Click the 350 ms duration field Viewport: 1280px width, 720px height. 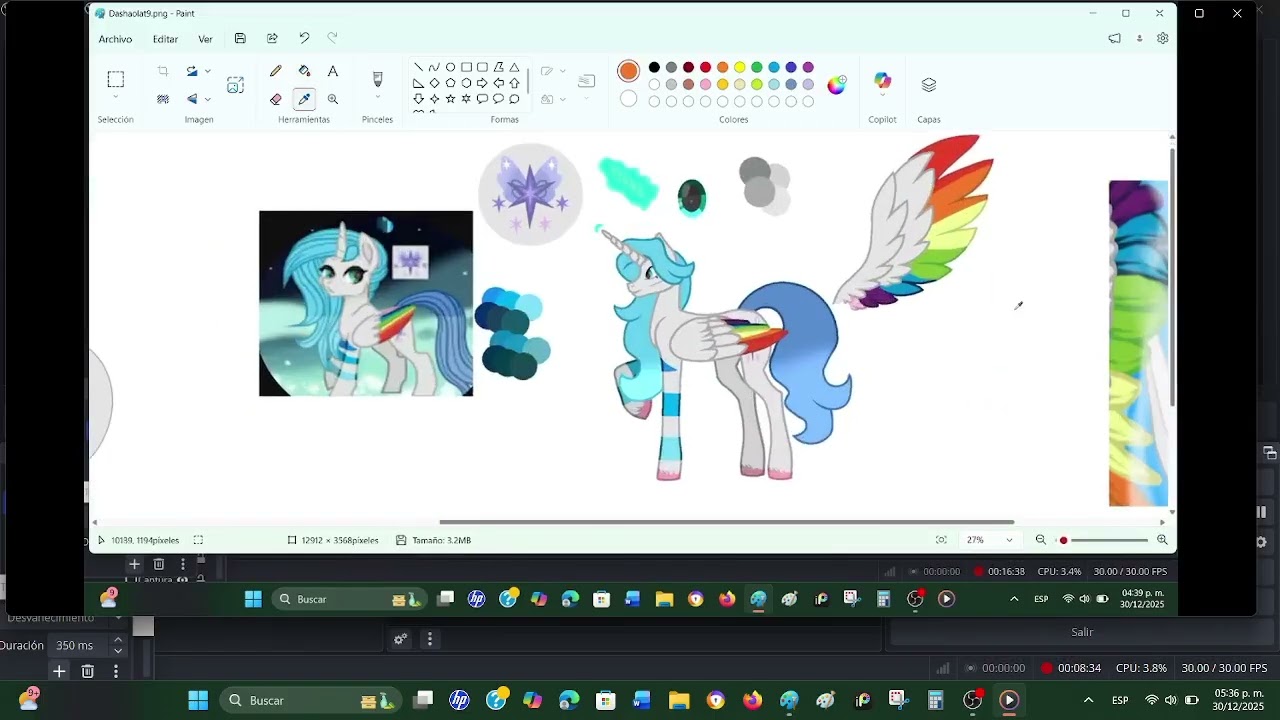pos(78,646)
